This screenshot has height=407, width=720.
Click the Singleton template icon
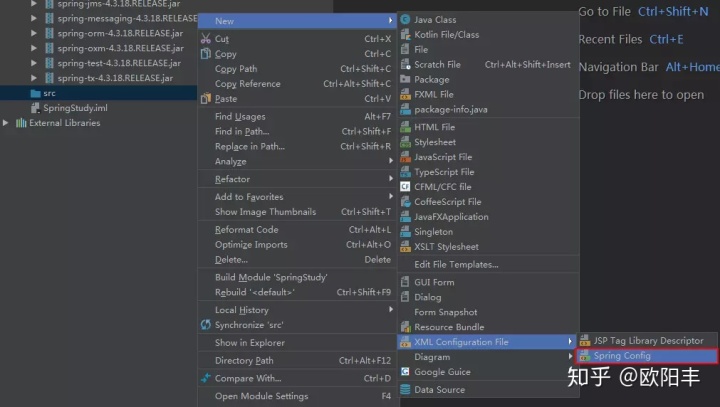[405, 232]
